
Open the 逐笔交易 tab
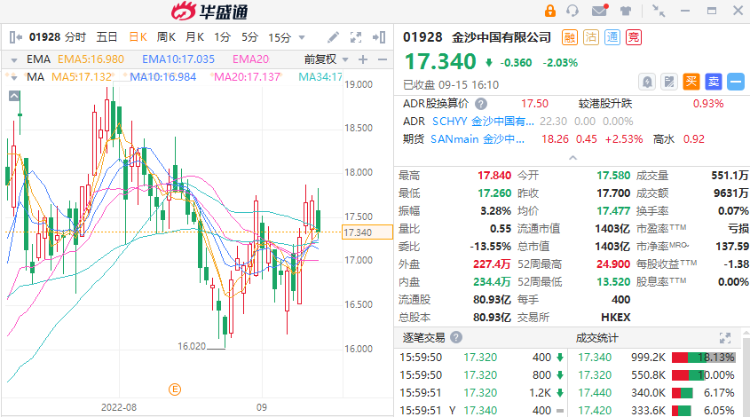(x=424, y=338)
